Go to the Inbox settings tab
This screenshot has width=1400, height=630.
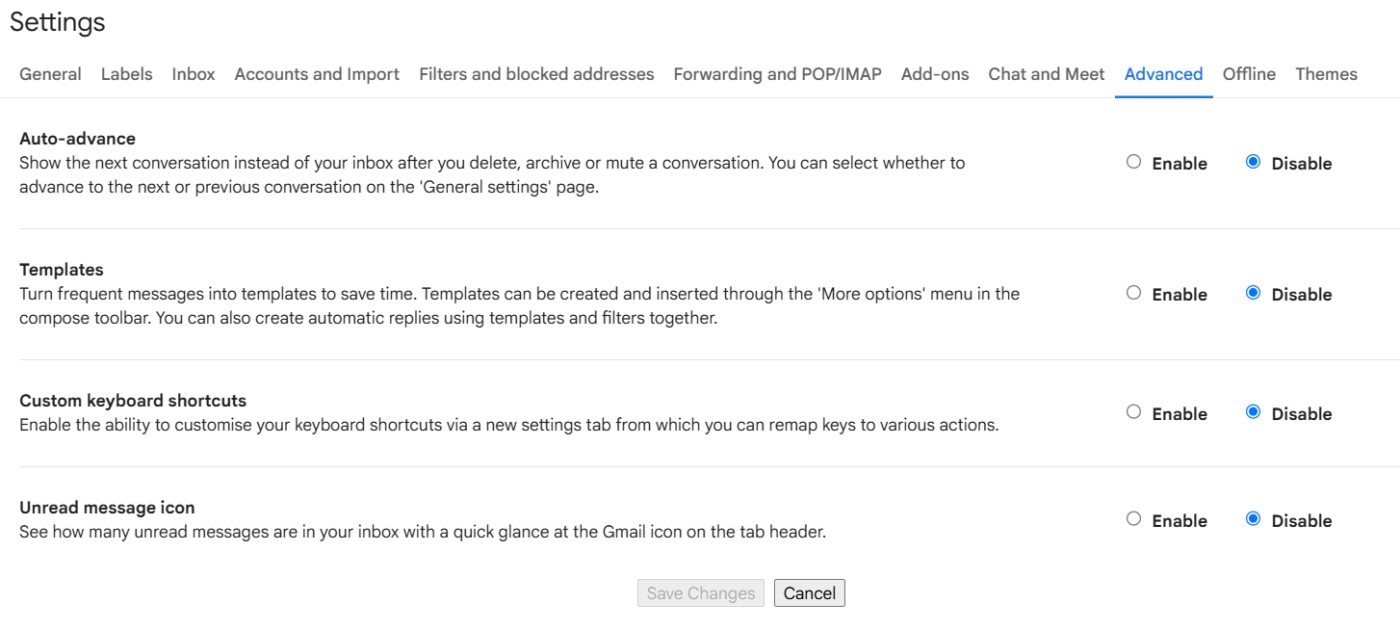(x=193, y=73)
